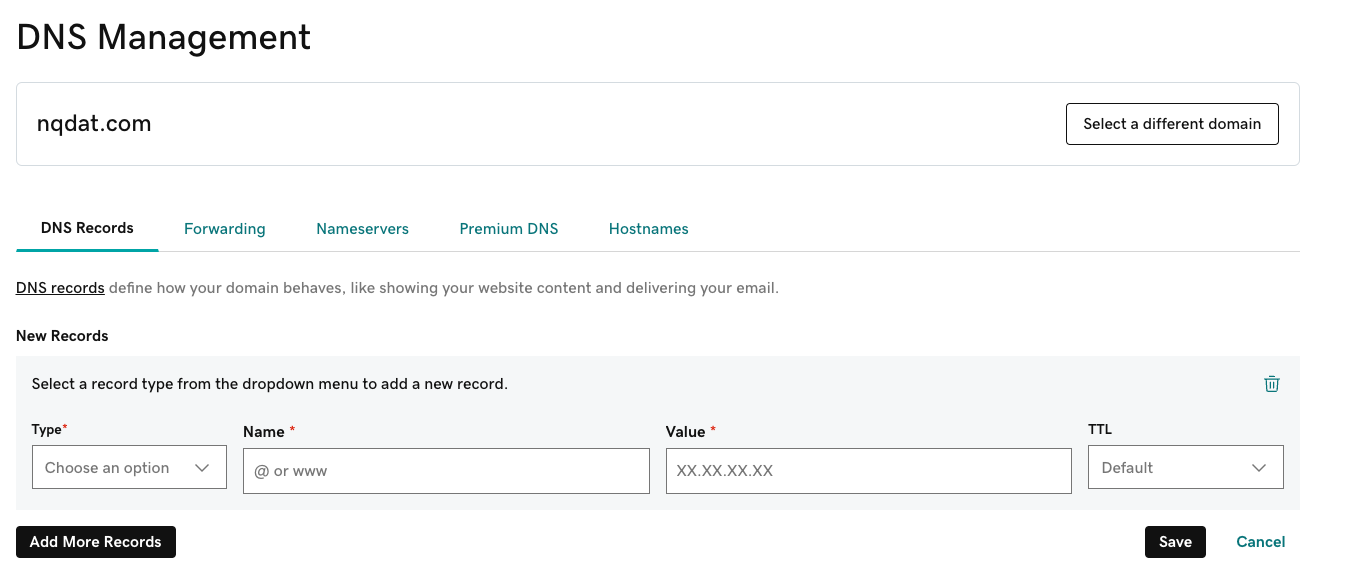Select the Premium DNS tab
The image size is (1360, 586).
[509, 229]
